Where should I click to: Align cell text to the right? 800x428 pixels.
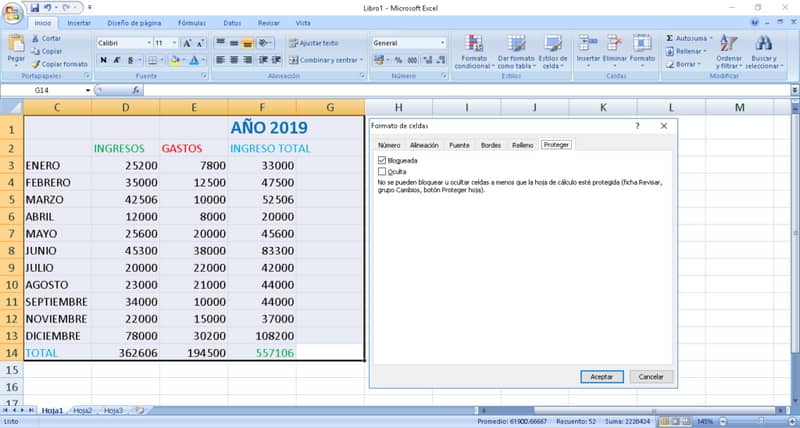pyautogui.click(x=247, y=60)
